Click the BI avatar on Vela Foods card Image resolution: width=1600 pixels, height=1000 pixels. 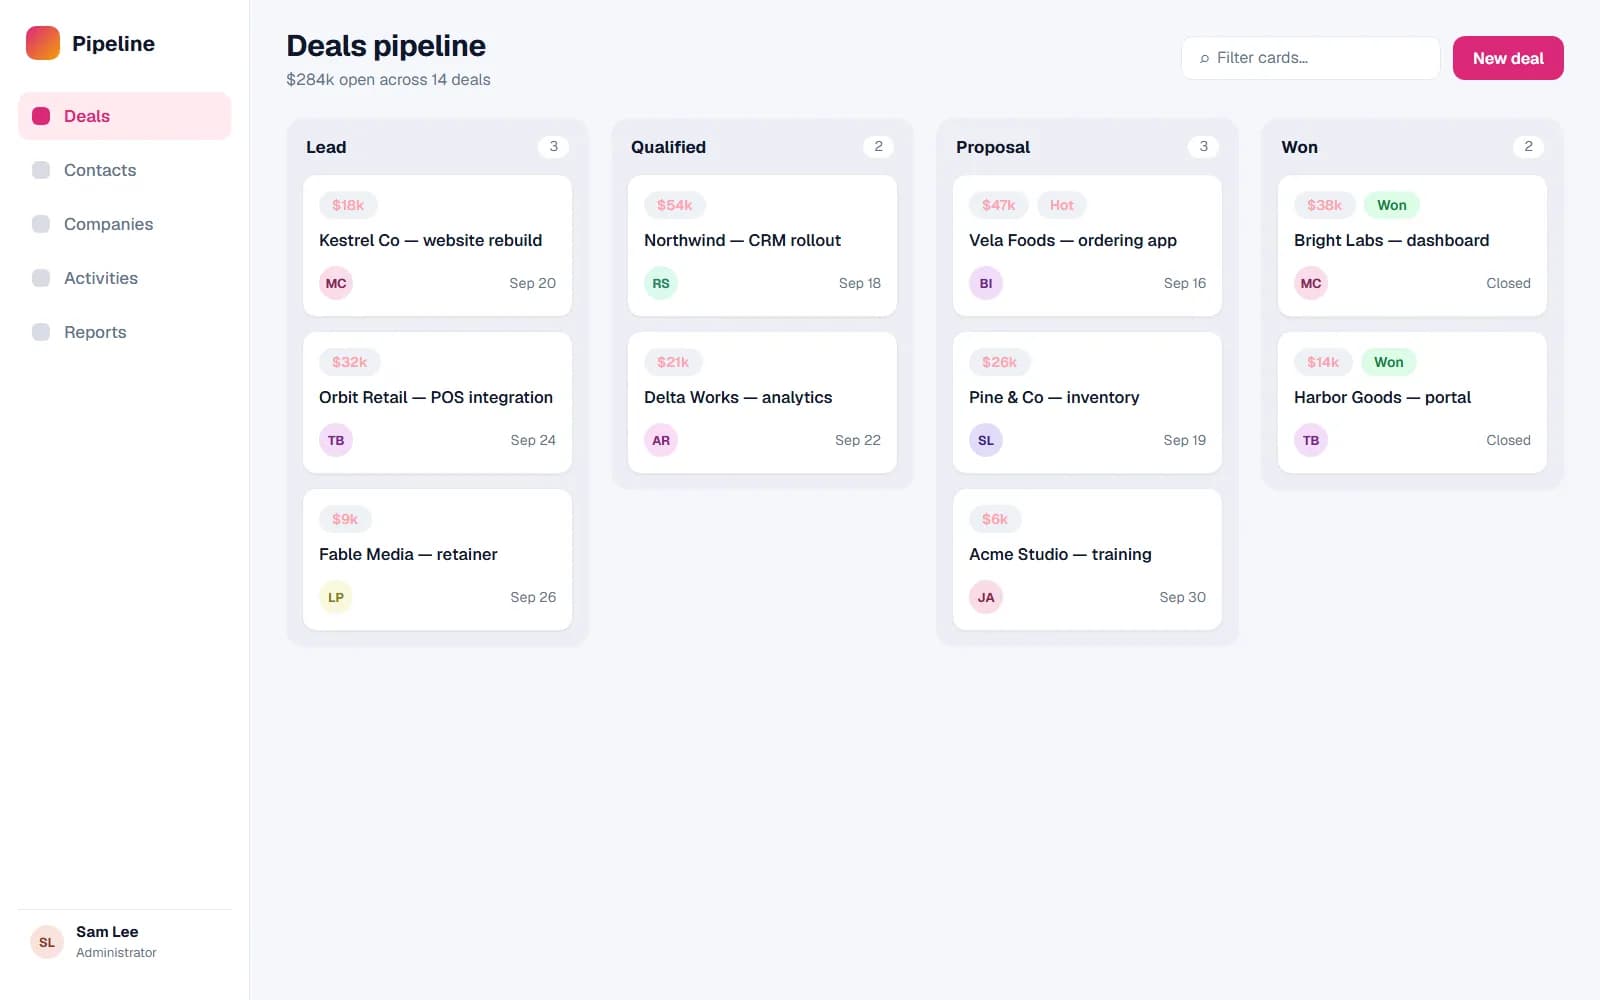[986, 283]
